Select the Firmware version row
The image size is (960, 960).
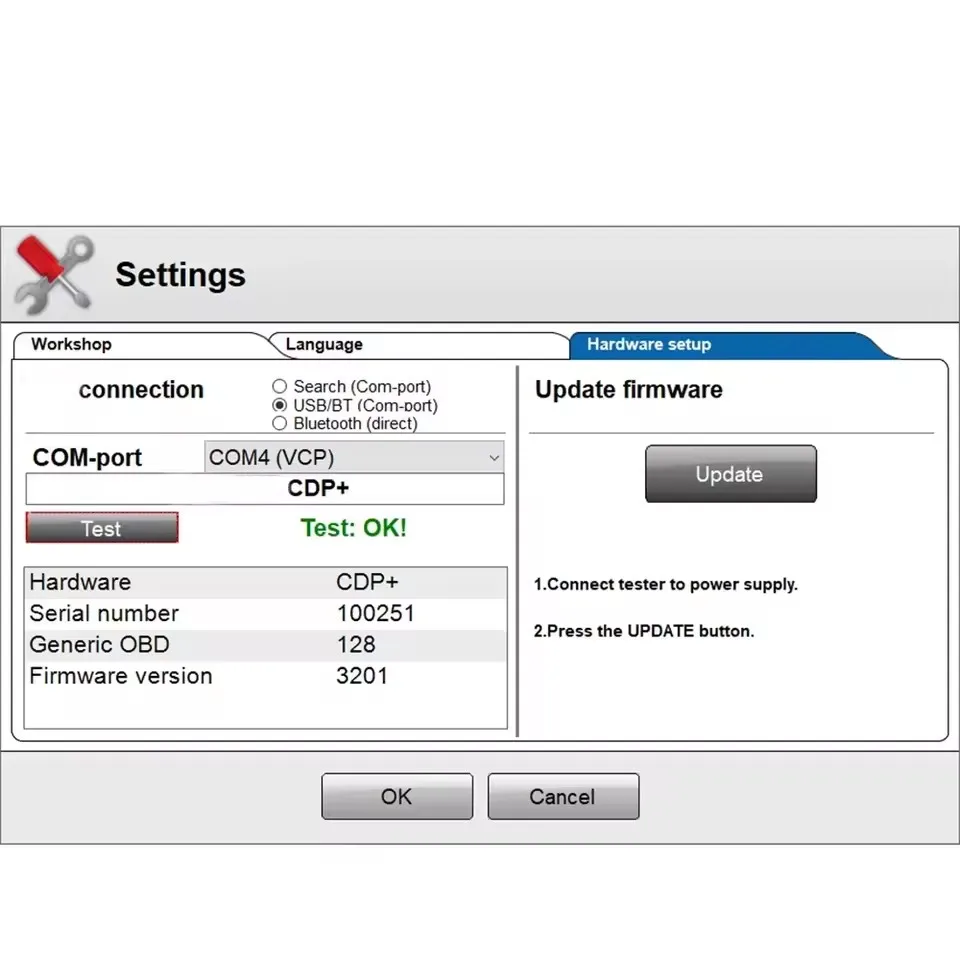pyautogui.click(x=266, y=676)
